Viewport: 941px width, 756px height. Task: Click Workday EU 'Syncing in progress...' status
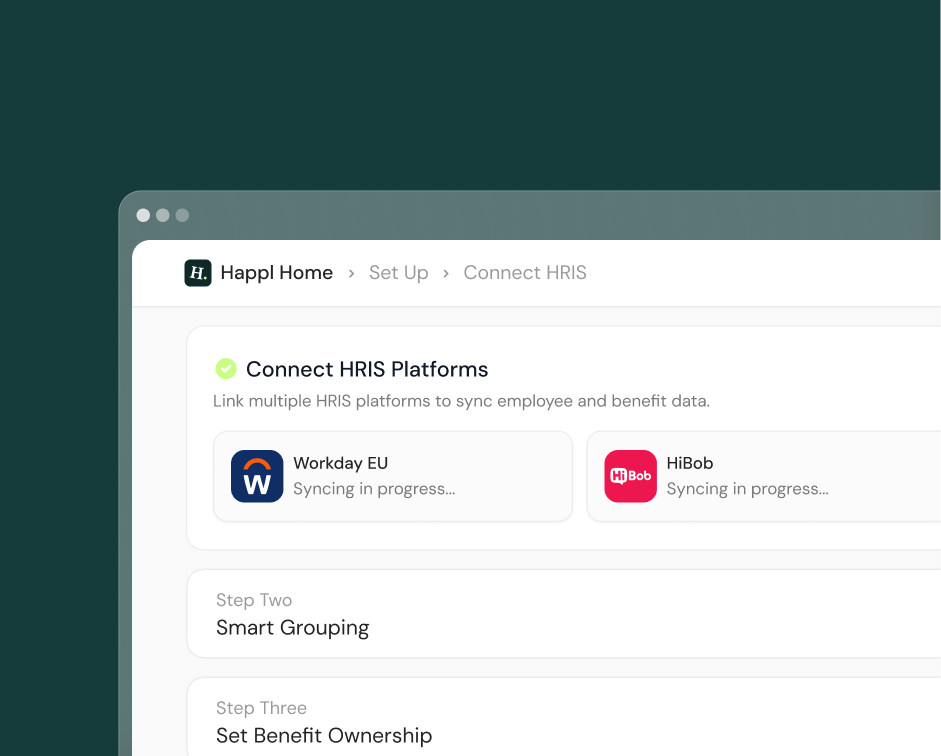374,489
